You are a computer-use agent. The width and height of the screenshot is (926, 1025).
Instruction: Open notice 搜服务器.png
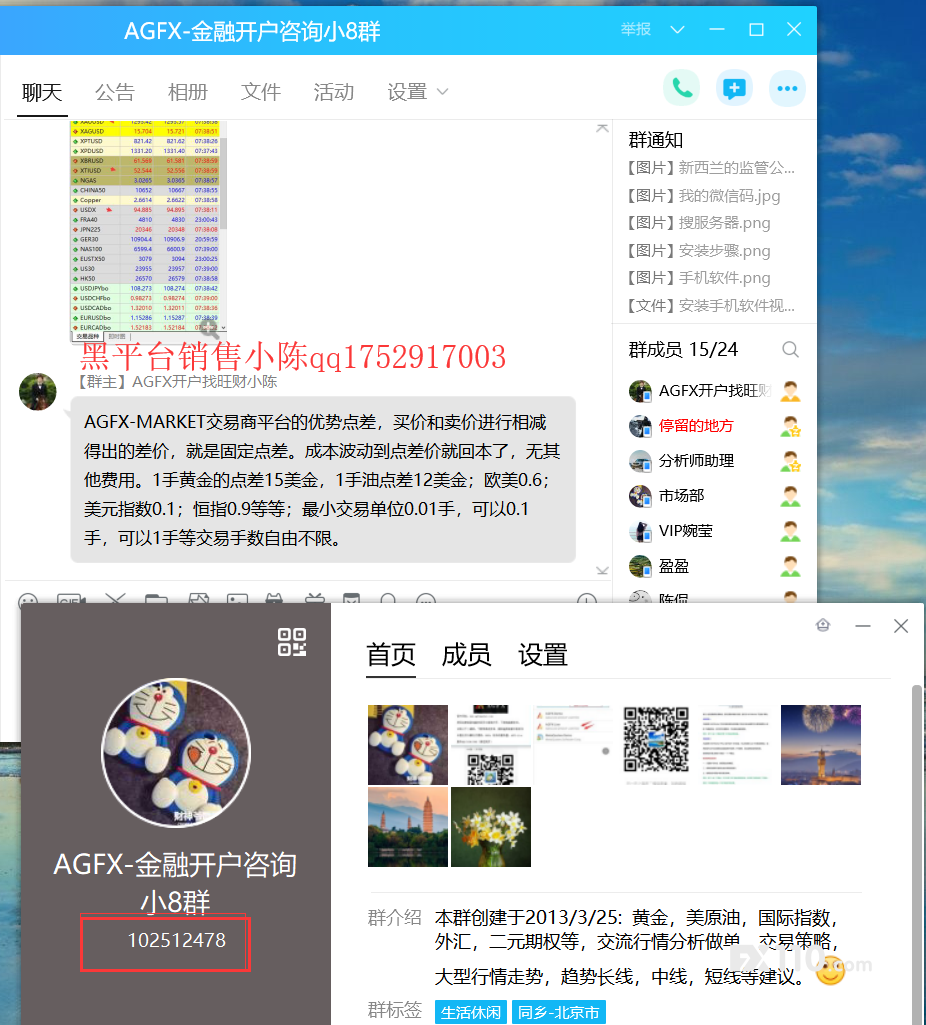(x=699, y=223)
